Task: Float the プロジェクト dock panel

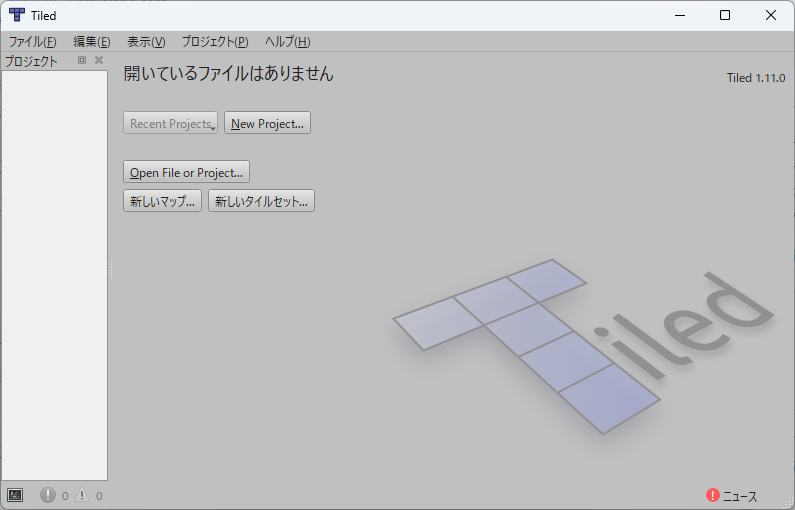Action: (82, 60)
